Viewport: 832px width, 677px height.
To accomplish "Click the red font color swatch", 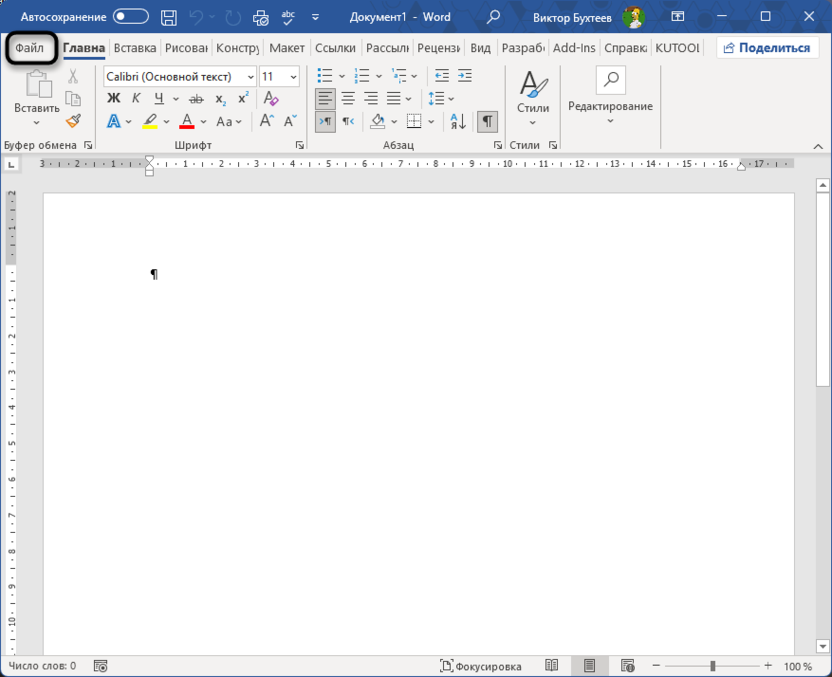I will [x=186, y=122].
